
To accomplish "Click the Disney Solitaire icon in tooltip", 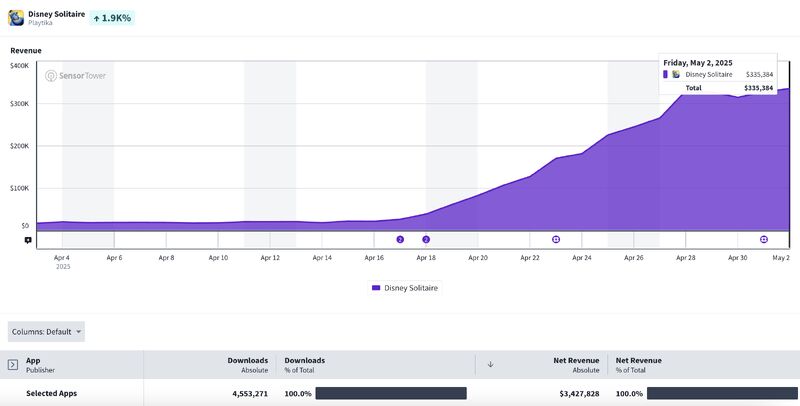I will coord(676,74).
